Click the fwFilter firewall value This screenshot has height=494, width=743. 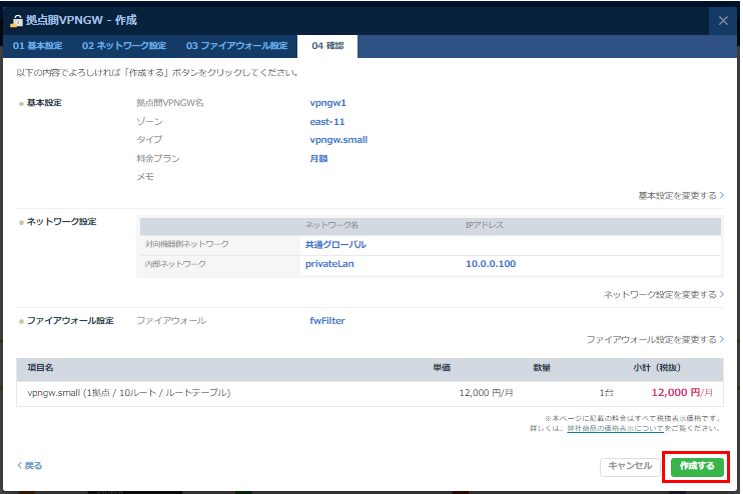click(x=327, y=321)
